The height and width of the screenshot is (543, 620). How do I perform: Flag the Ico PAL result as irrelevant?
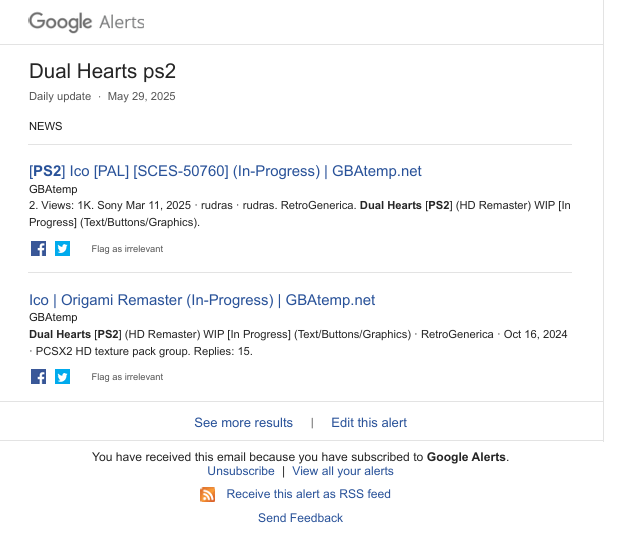point(127,249)
